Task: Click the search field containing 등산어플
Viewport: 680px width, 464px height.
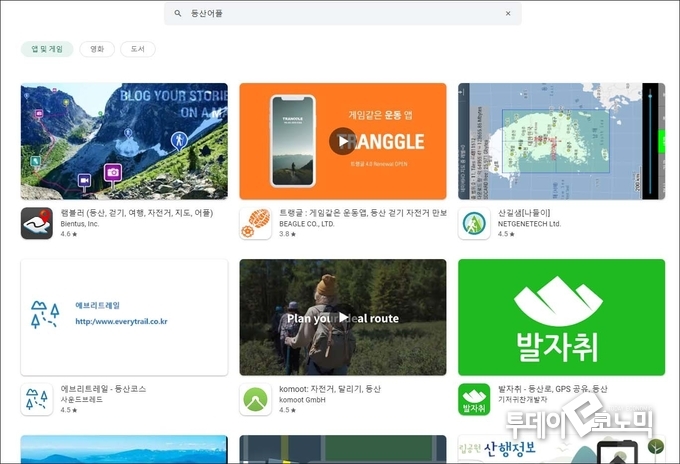Action: pos(343,13)
